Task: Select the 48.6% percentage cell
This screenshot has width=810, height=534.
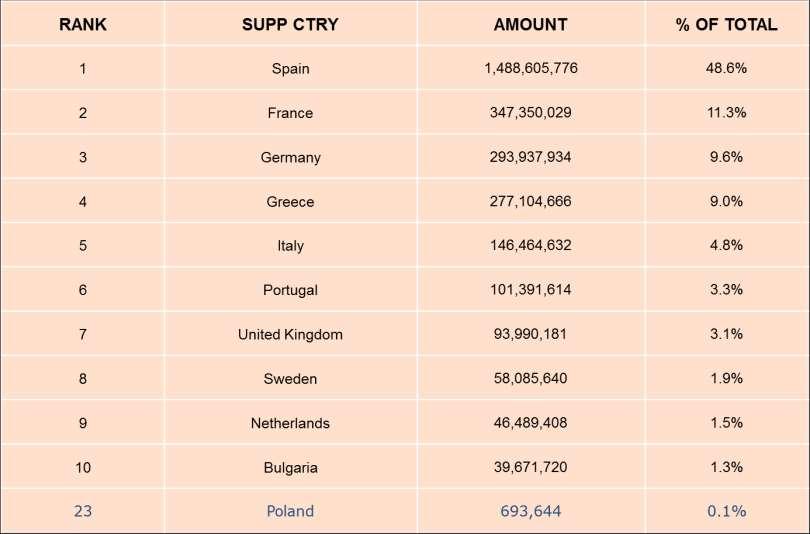Action: click(726, 68)
